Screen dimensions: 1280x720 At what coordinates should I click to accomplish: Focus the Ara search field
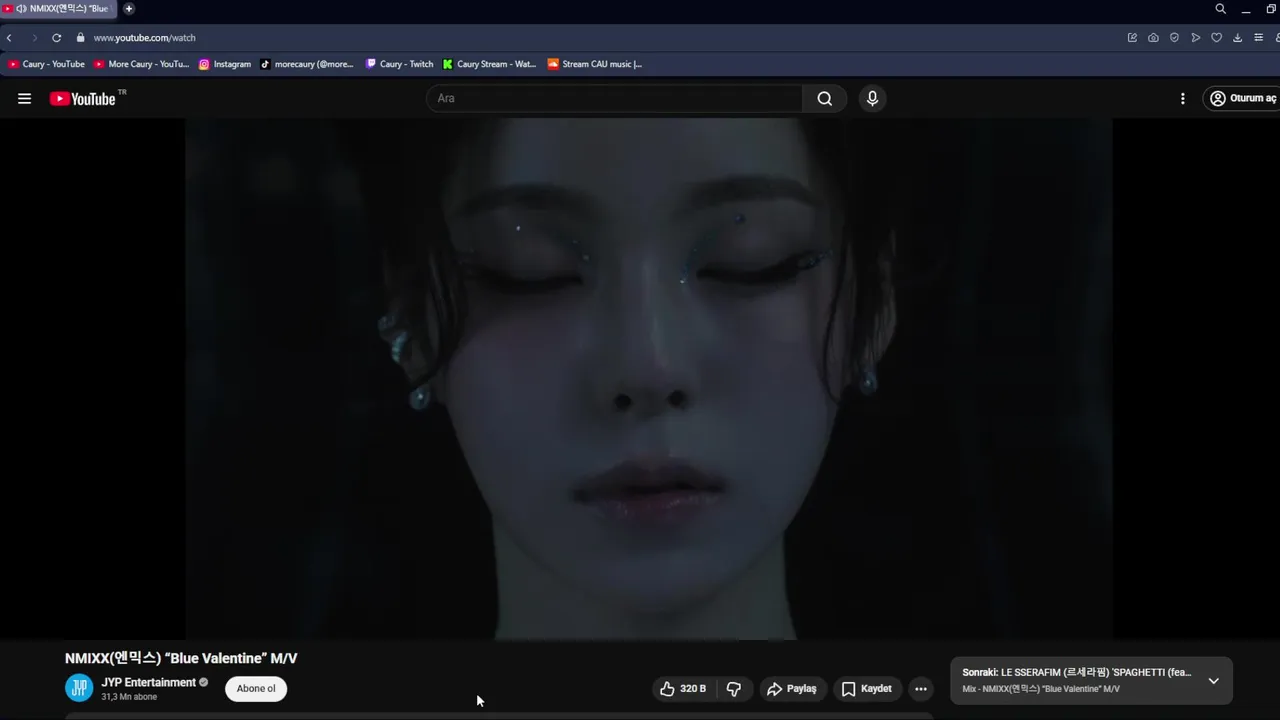point(614,98)
